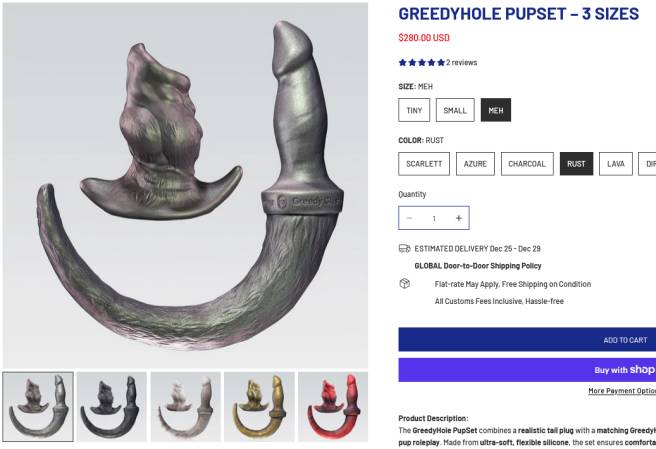Click the five-star rating icons

coord(421,63)
